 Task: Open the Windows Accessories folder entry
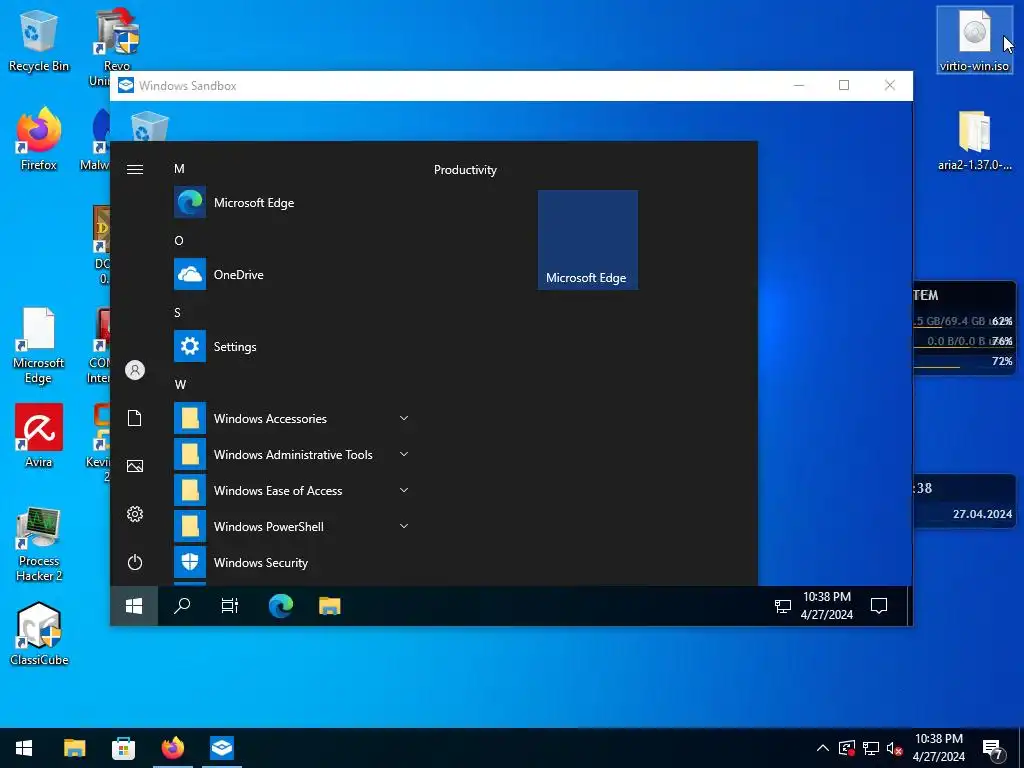[x=293, y=418]
